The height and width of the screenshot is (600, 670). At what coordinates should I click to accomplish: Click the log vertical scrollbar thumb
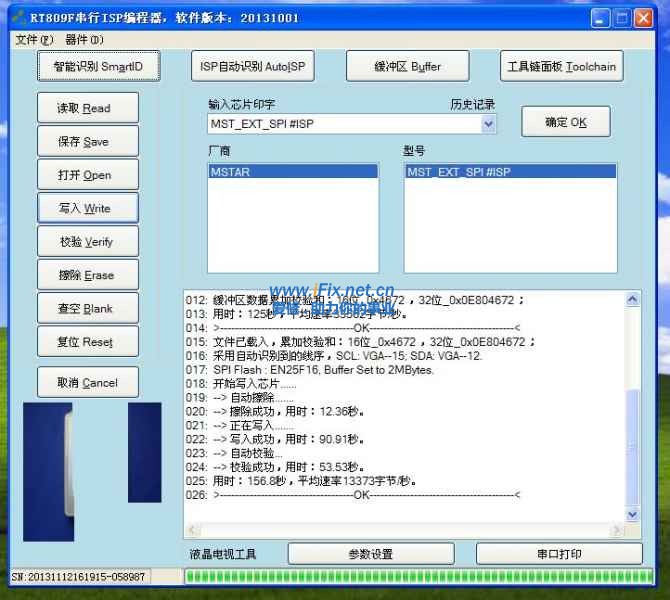tap(632, 447)
